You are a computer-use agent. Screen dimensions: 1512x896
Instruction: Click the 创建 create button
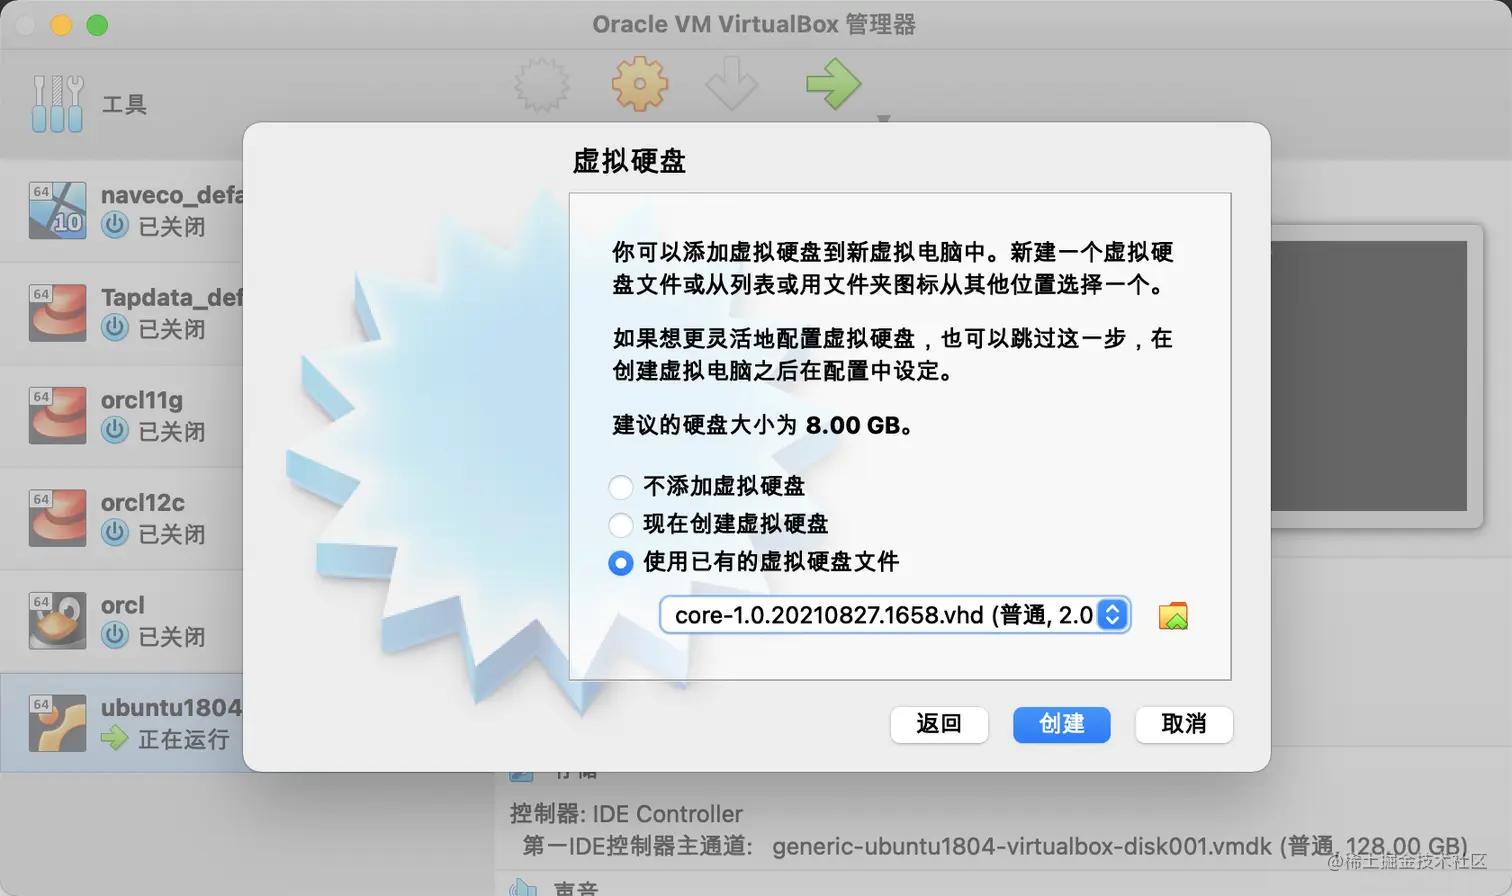[x=1061, y=724]
